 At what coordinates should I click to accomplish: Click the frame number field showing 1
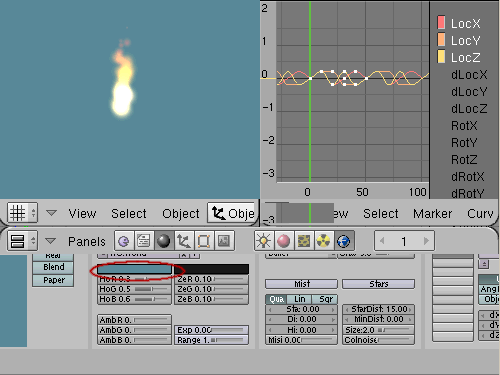click(404, 241)
